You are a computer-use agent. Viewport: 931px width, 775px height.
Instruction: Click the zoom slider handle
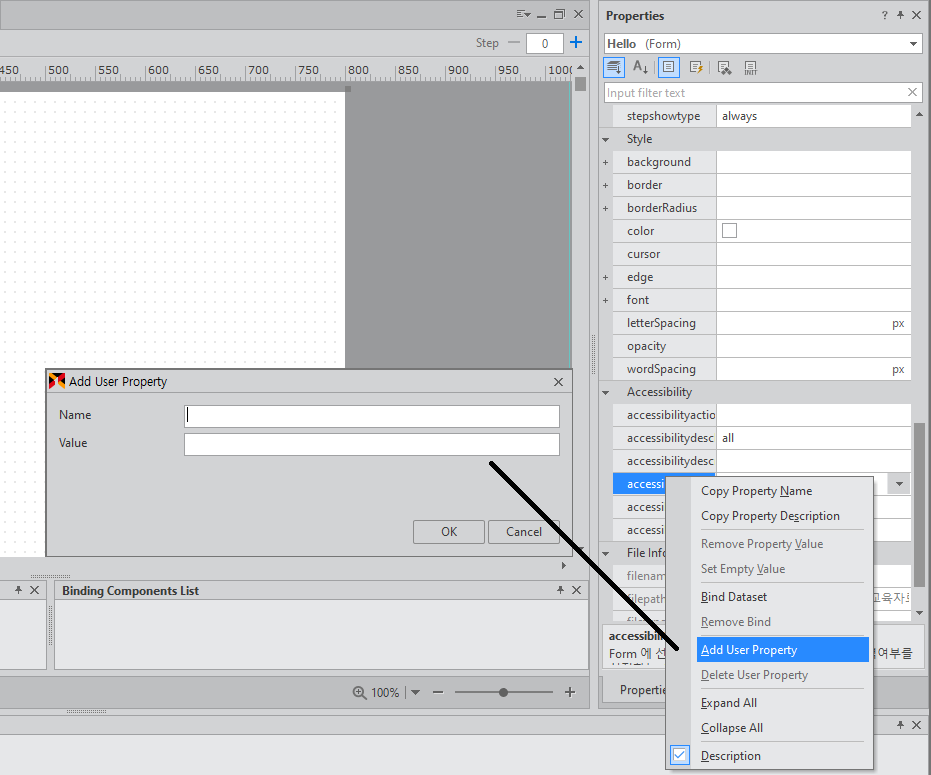coord(503,692)
